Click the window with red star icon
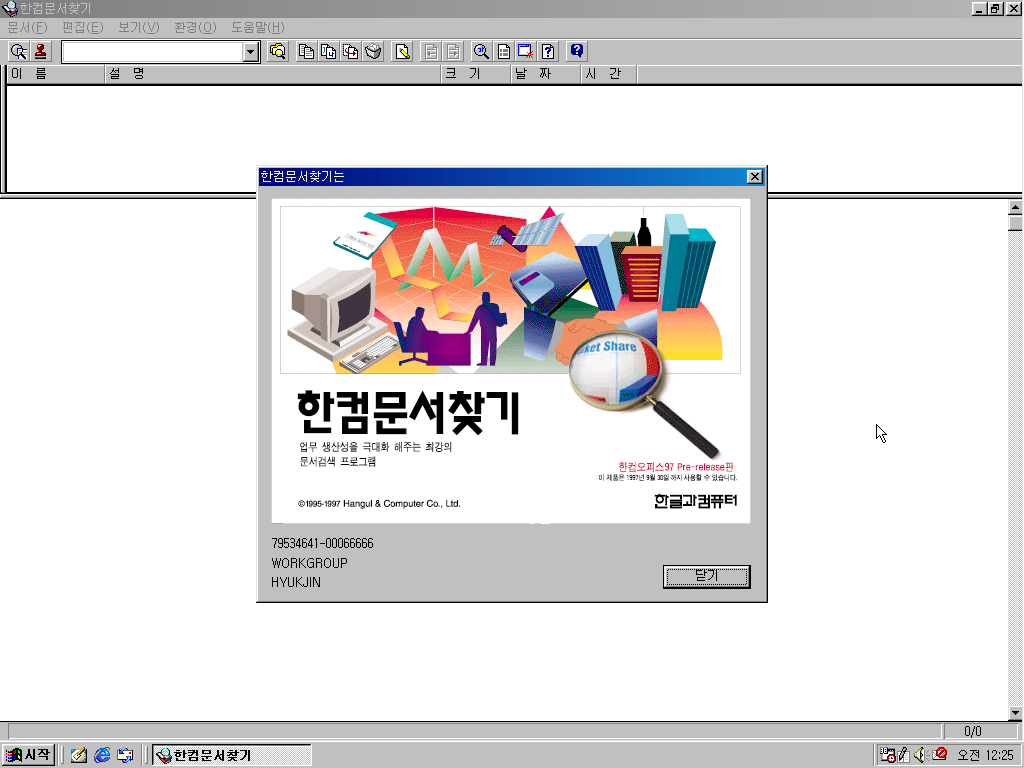 526,52
